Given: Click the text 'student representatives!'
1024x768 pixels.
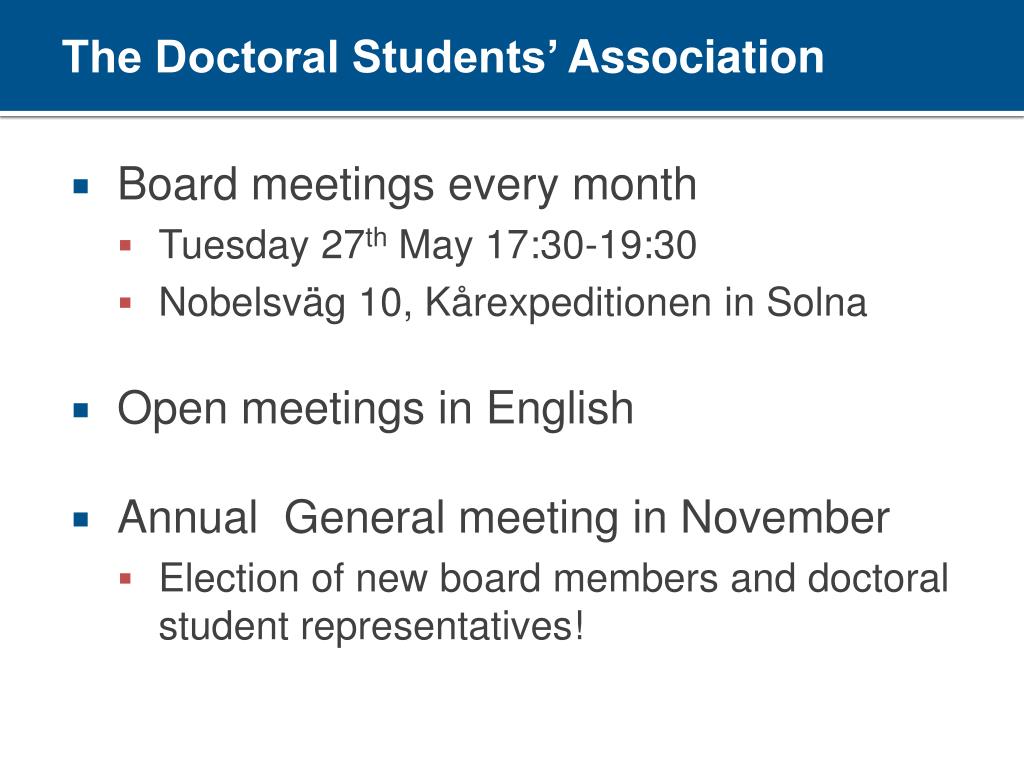Looking at the screenshot, I should [371, 627].
